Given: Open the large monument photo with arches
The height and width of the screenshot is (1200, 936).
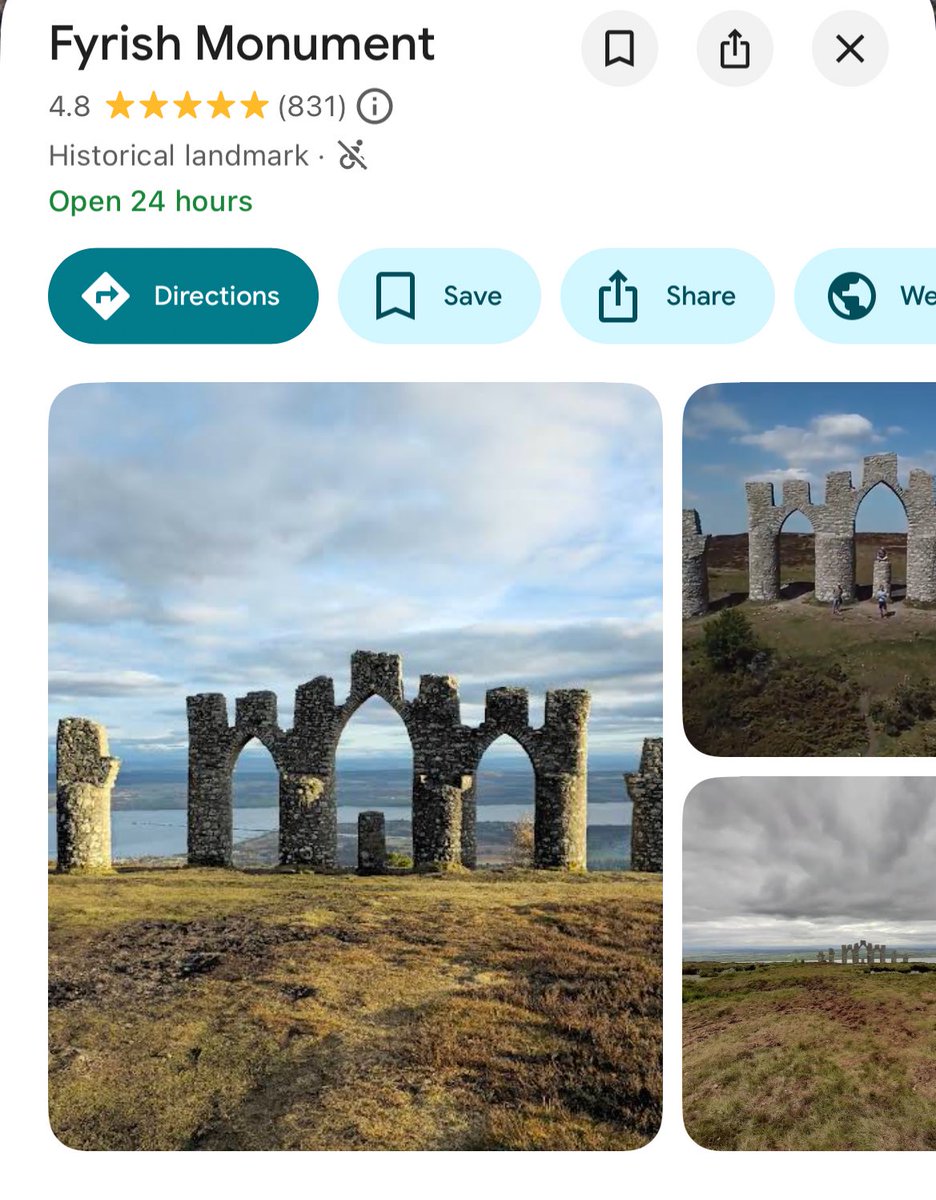Looking at the screenshot, I should pyautogui.click(x=355, y=766).
